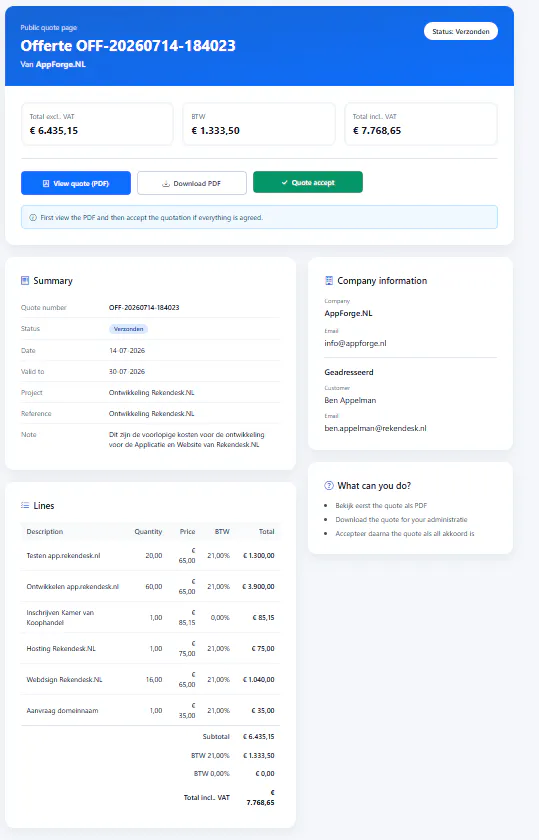
Task: Click the info@appforge.nl email address
Action: click(355, 343)
